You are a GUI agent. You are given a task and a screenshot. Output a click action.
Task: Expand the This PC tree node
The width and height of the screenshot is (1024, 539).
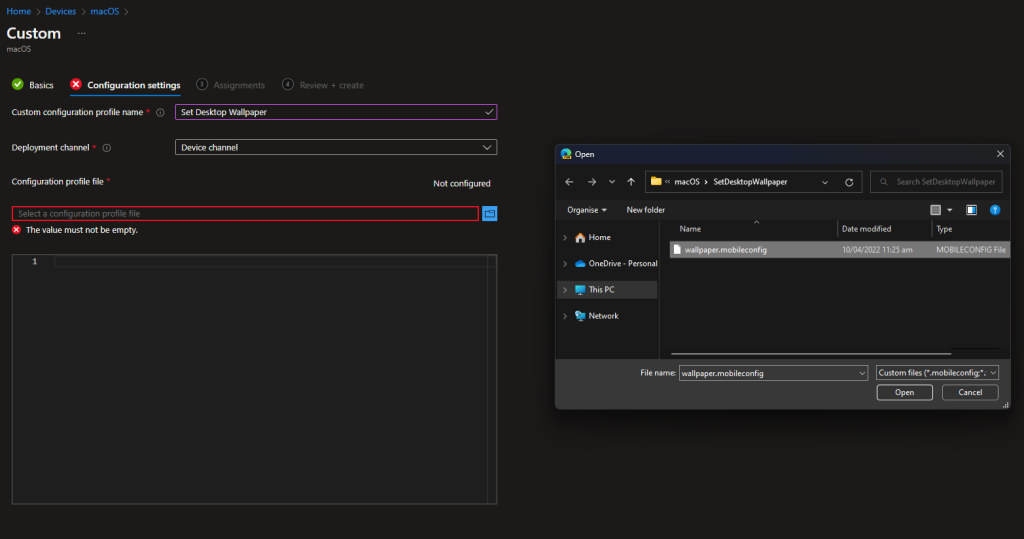[565, 290]
